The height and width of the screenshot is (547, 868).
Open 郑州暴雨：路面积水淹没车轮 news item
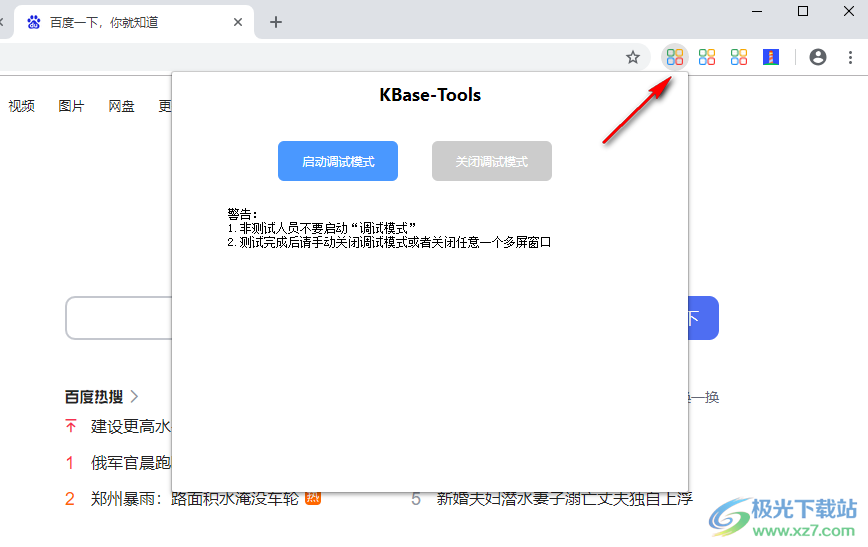coord(195,498)
